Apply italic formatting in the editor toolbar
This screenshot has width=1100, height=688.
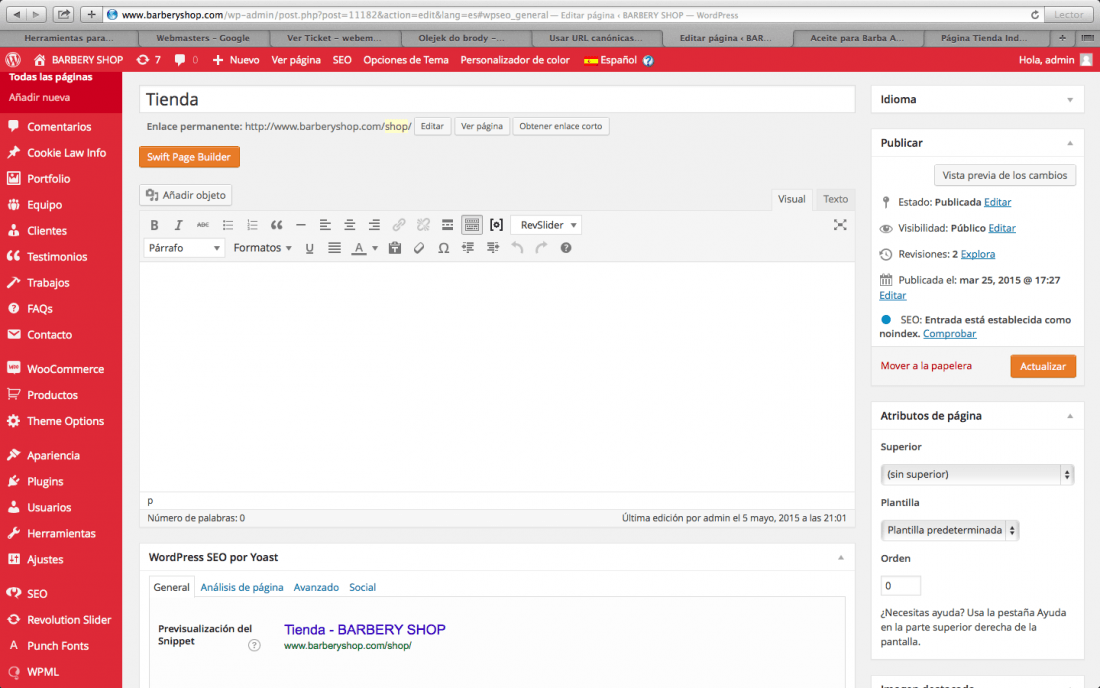tap(178, 225)
